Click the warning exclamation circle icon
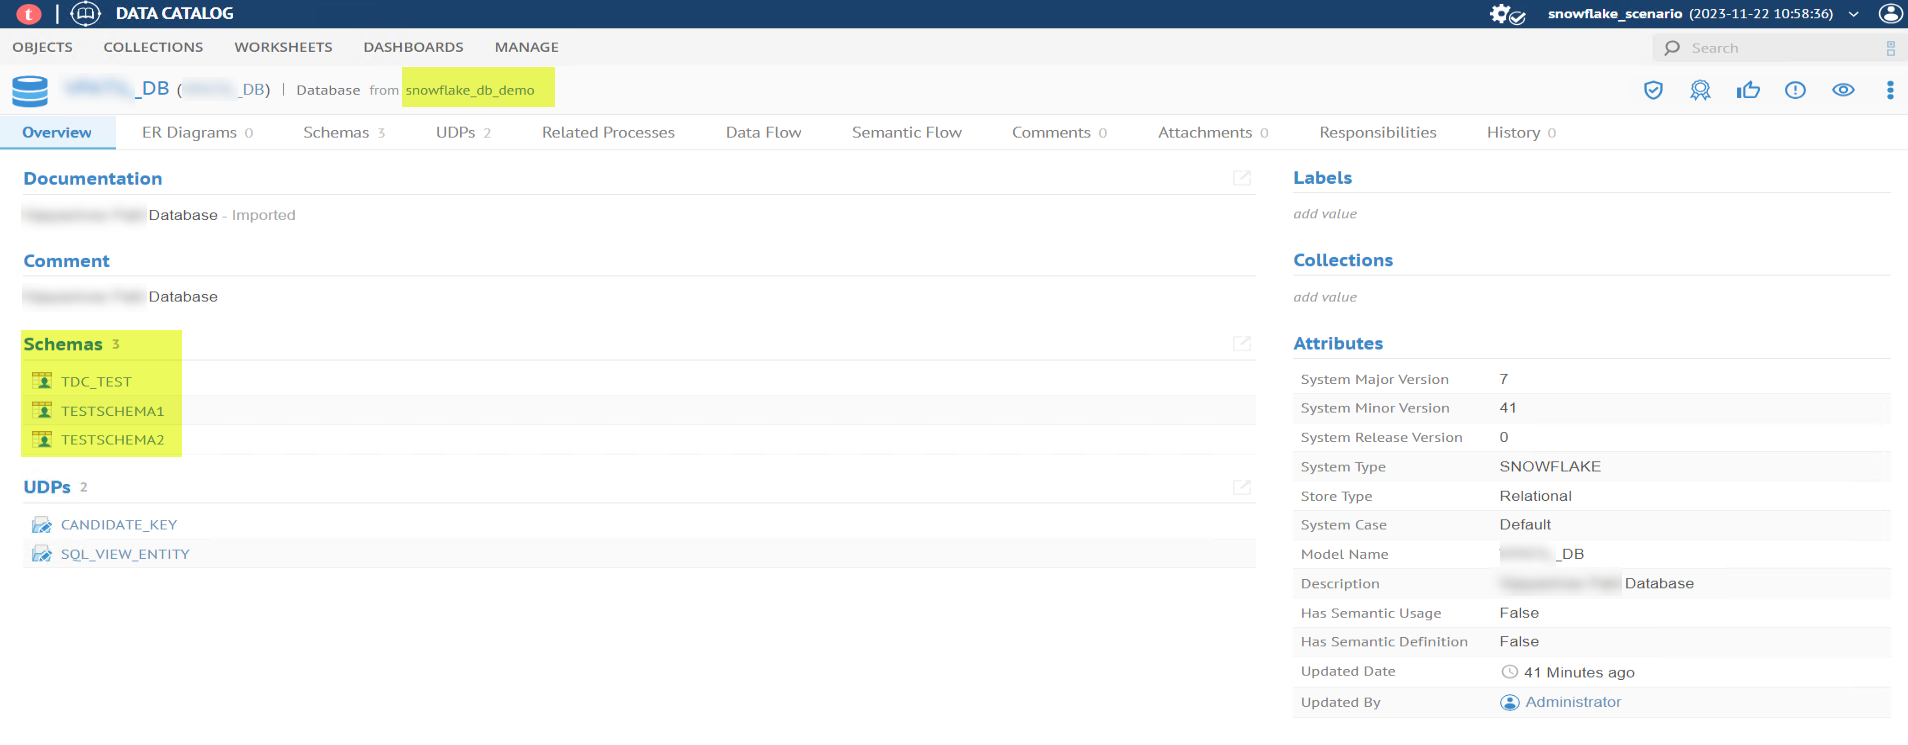The height and width of the screenshot is (745, 1908). (x=1795, y=91)
